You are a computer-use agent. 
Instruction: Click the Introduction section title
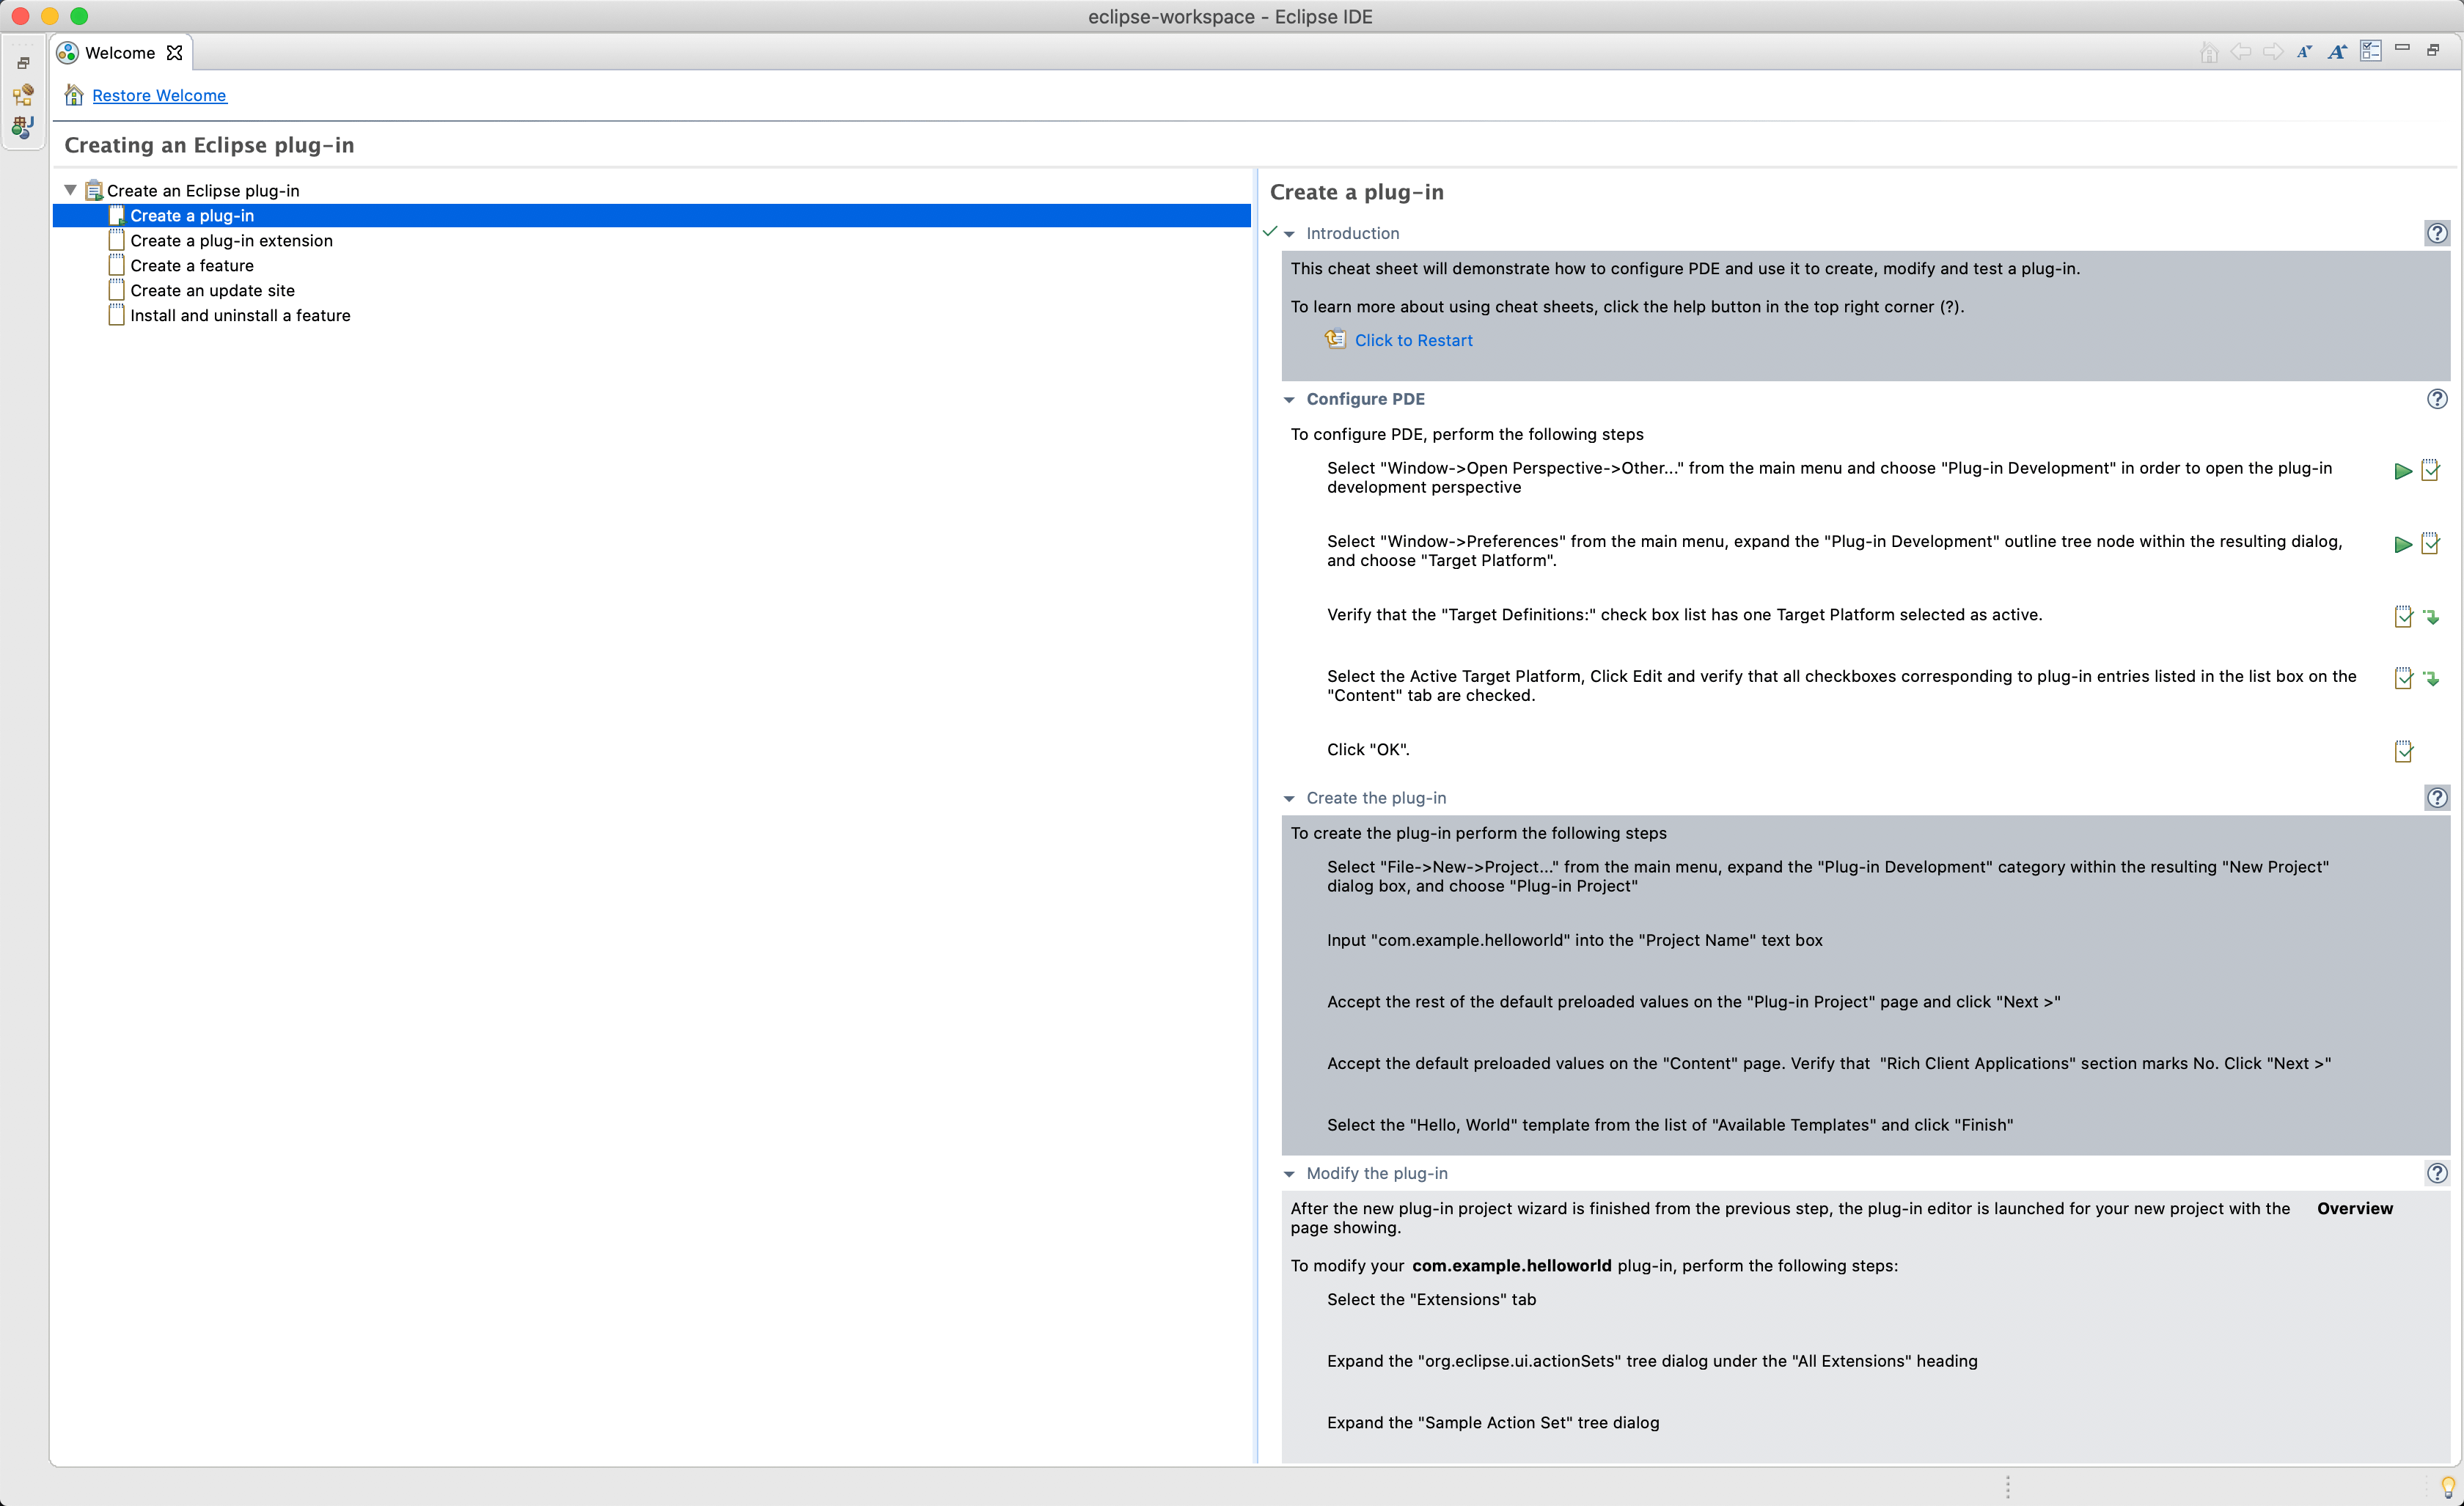point(1352,233)
